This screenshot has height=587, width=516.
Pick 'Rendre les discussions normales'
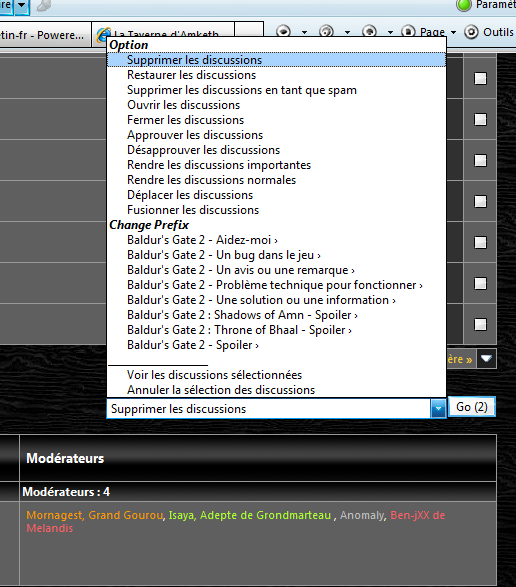click(x=276, y=180)
